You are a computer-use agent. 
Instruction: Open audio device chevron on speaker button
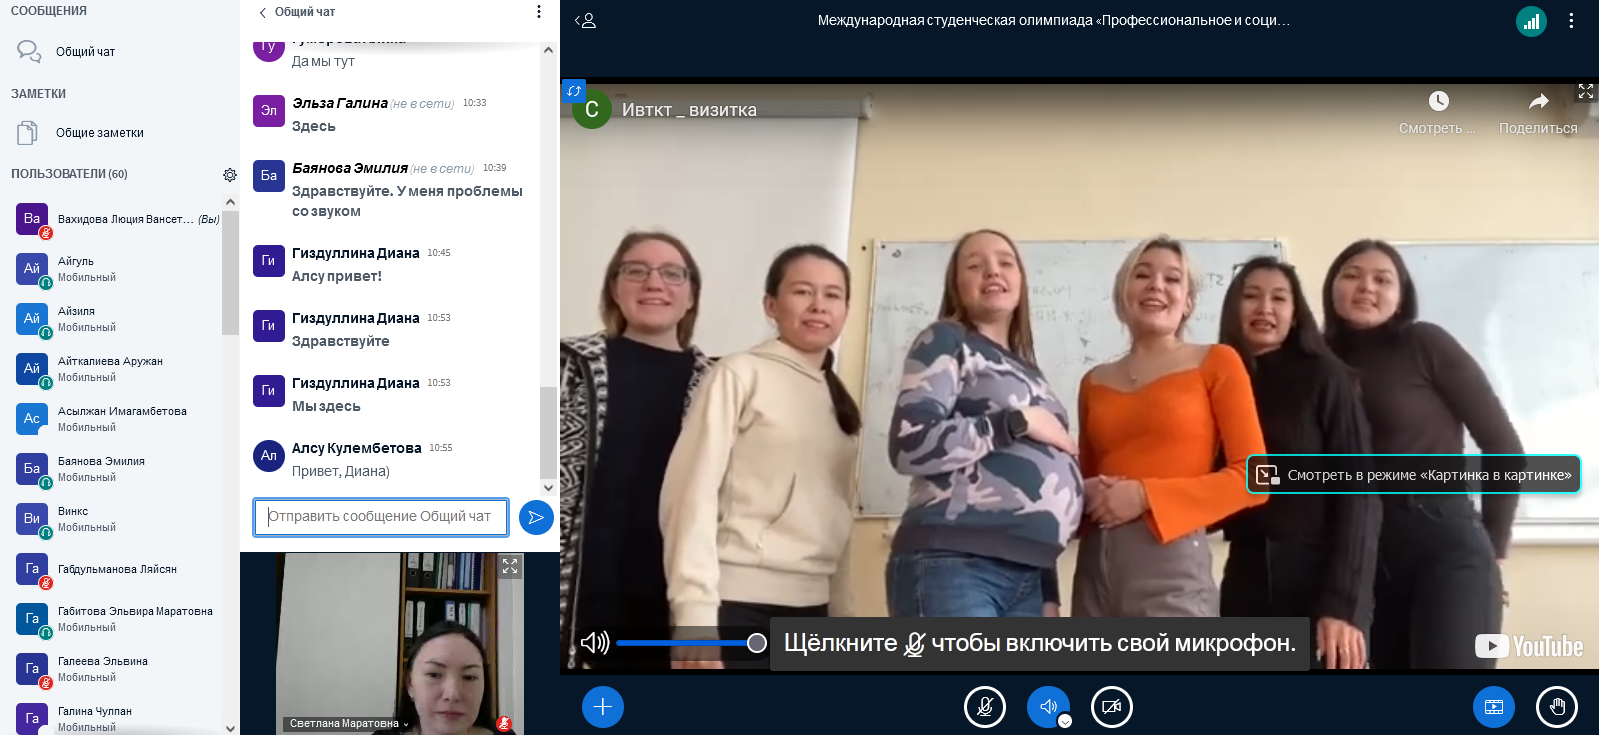(x=1065, y=721)
